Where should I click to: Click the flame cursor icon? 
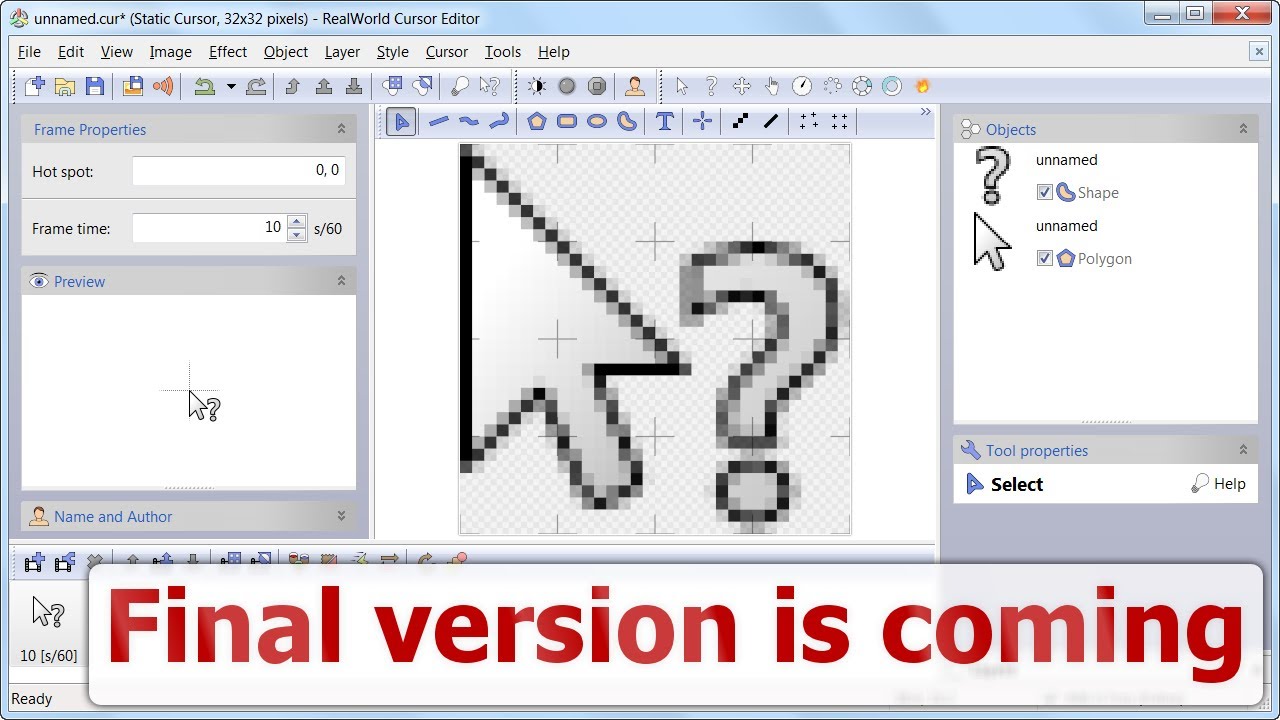[x=923, y=86]
